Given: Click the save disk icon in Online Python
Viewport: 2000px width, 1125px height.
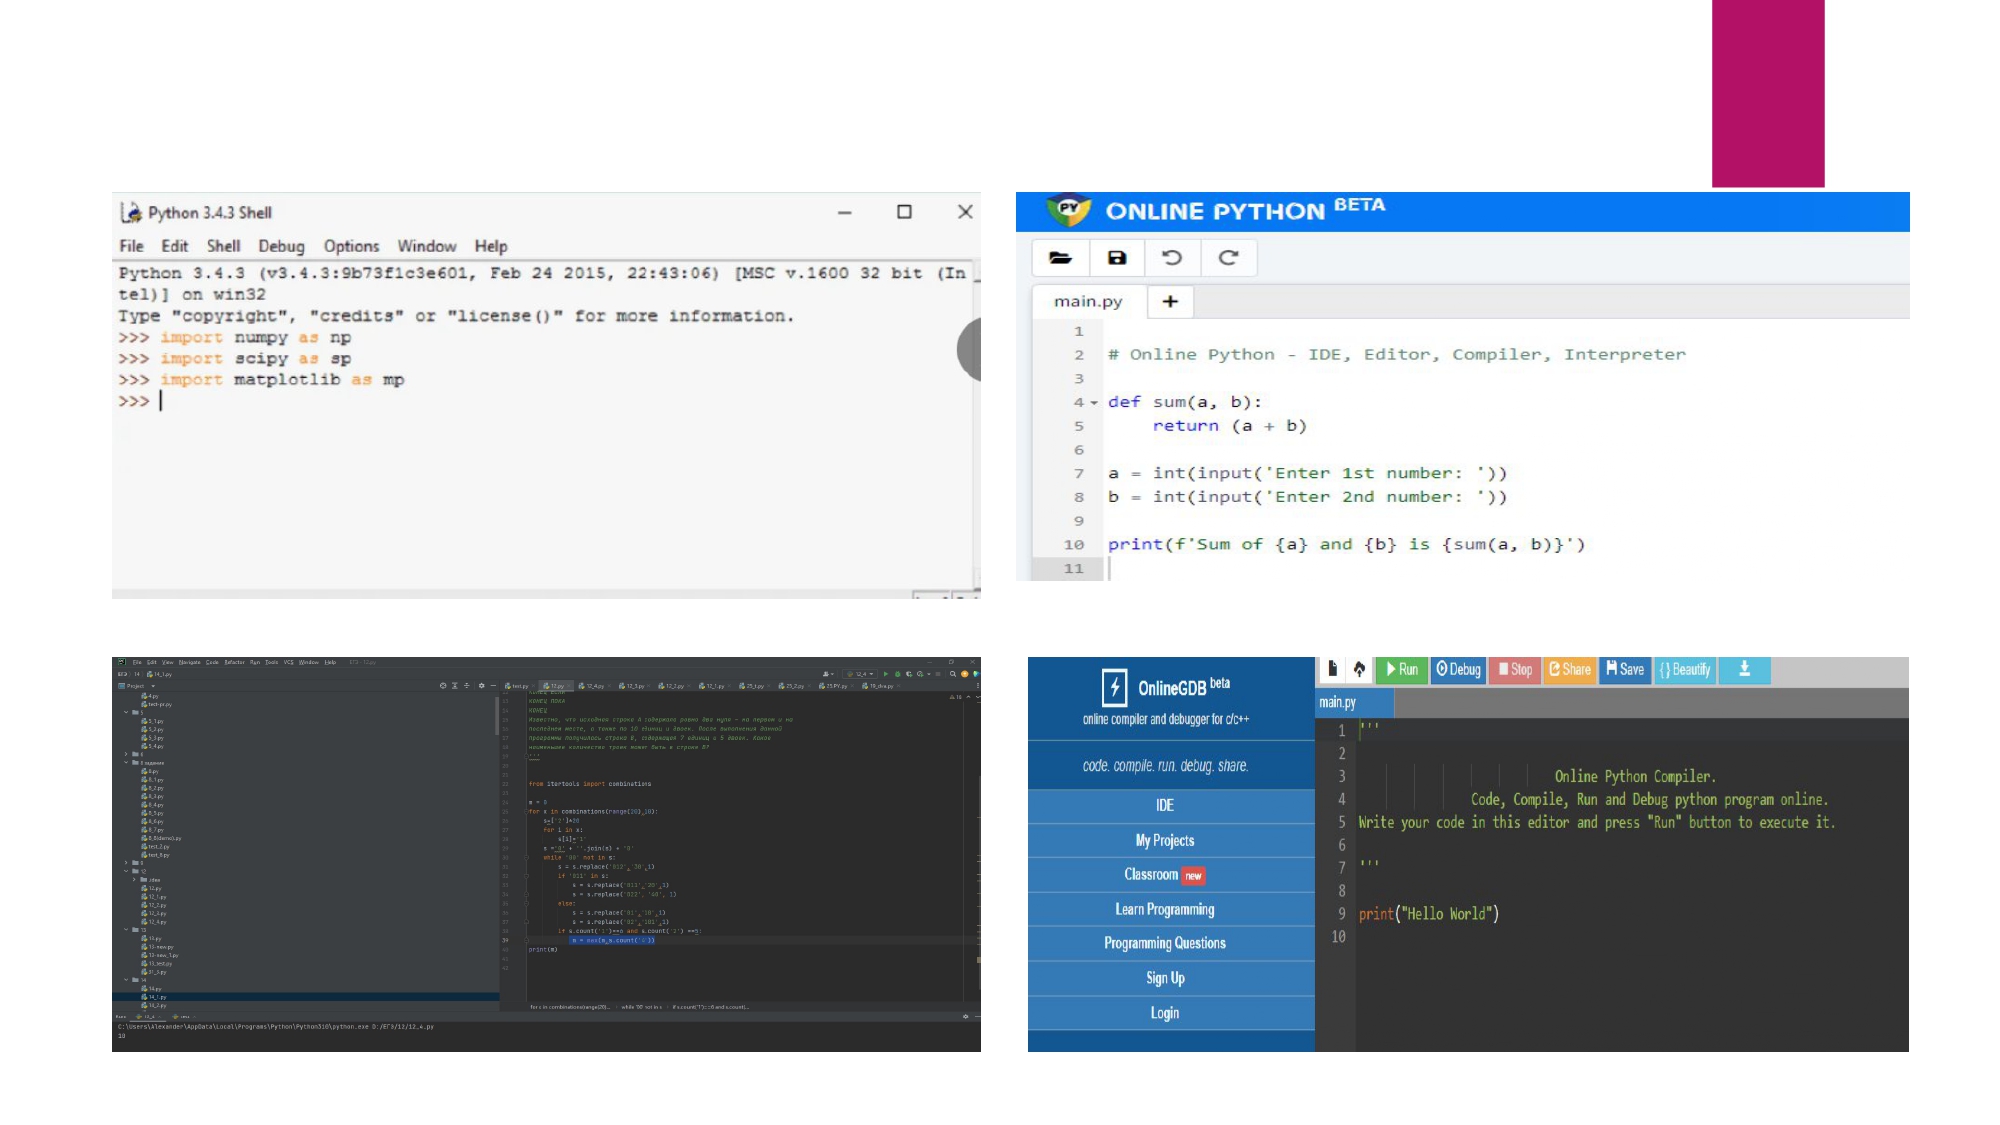Looking at the screenshot, I should pyautogui.click(x=1117, y=258).
